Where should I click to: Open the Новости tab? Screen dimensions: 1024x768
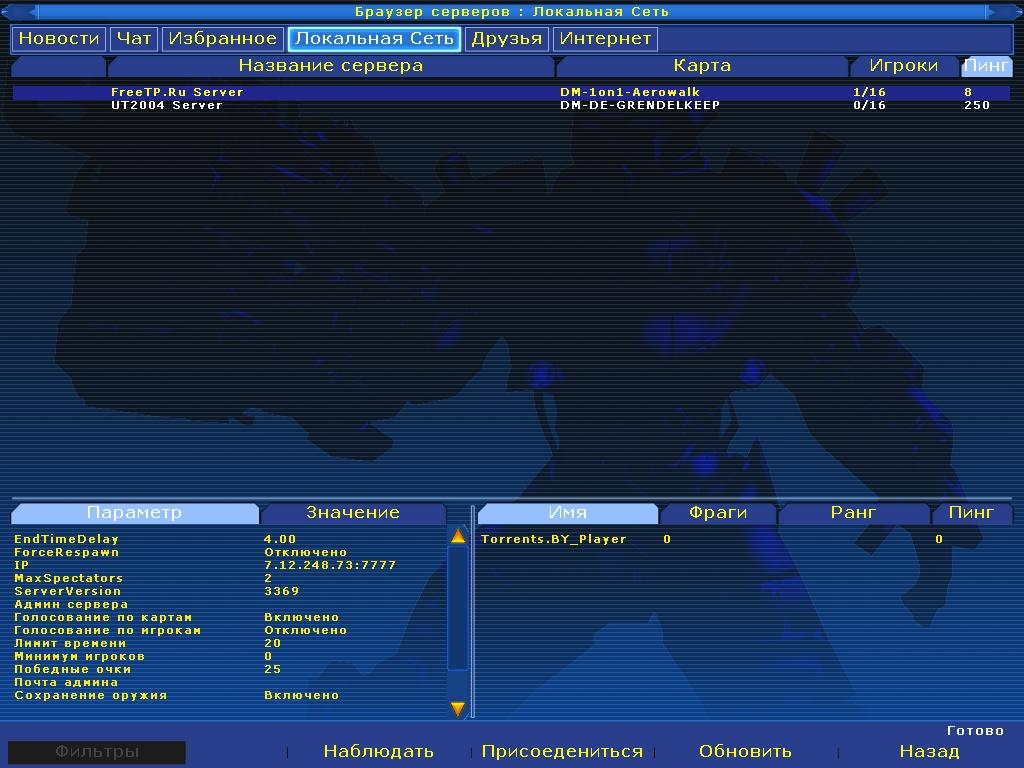coord(59,39)
